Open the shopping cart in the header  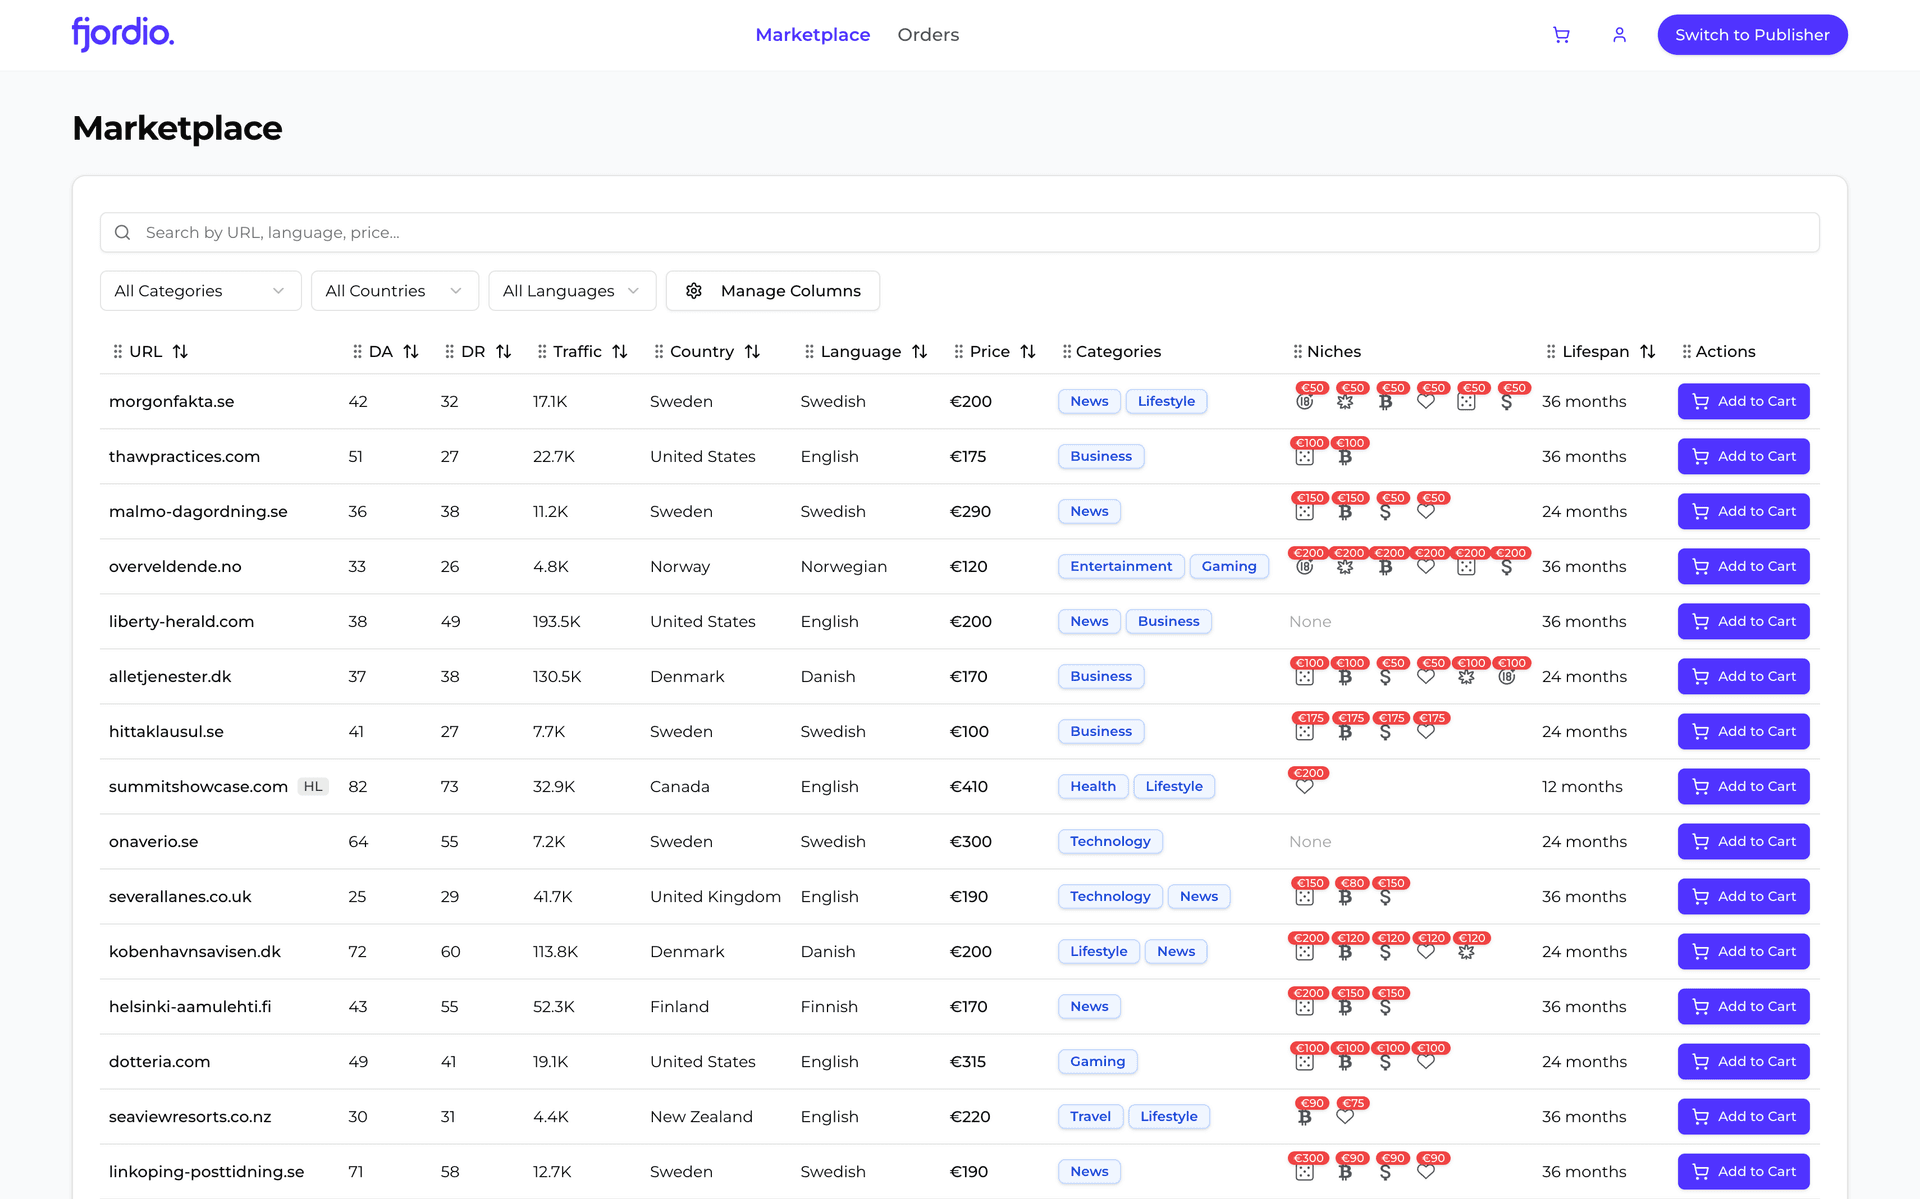click(x=1561, y=34)
